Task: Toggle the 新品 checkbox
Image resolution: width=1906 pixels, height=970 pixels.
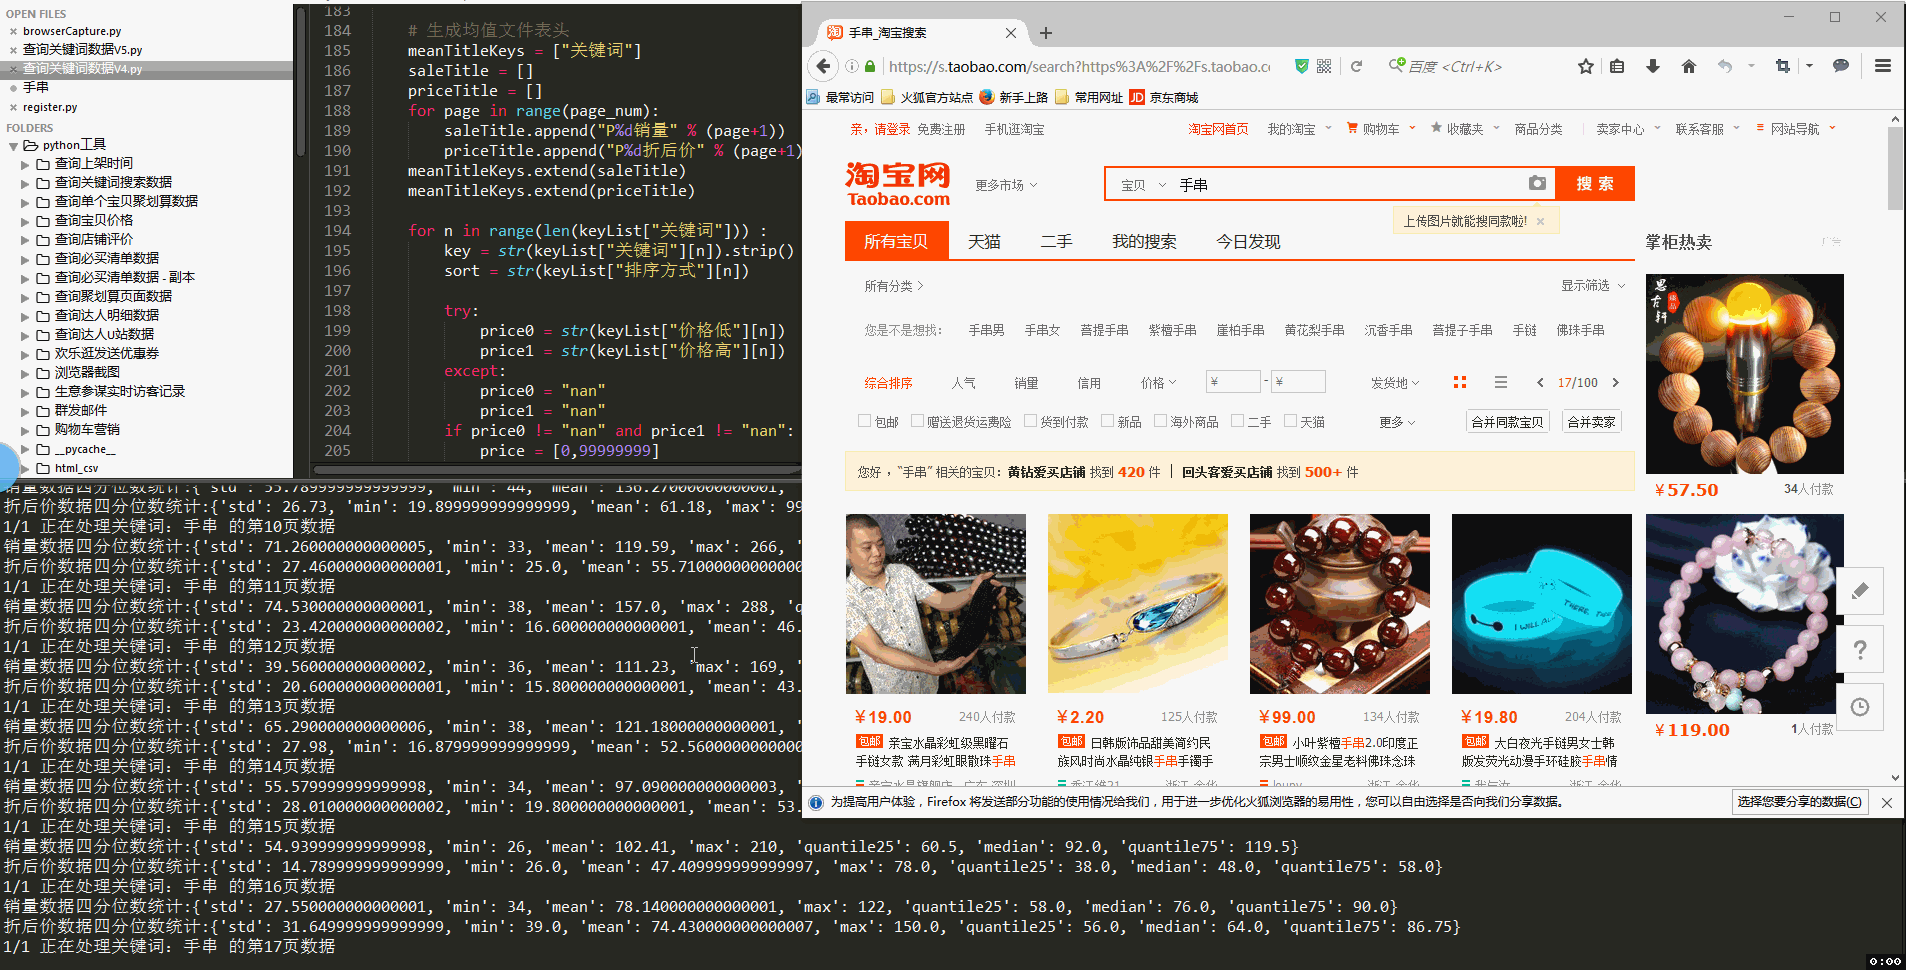Action: (x=1107, y=421)
